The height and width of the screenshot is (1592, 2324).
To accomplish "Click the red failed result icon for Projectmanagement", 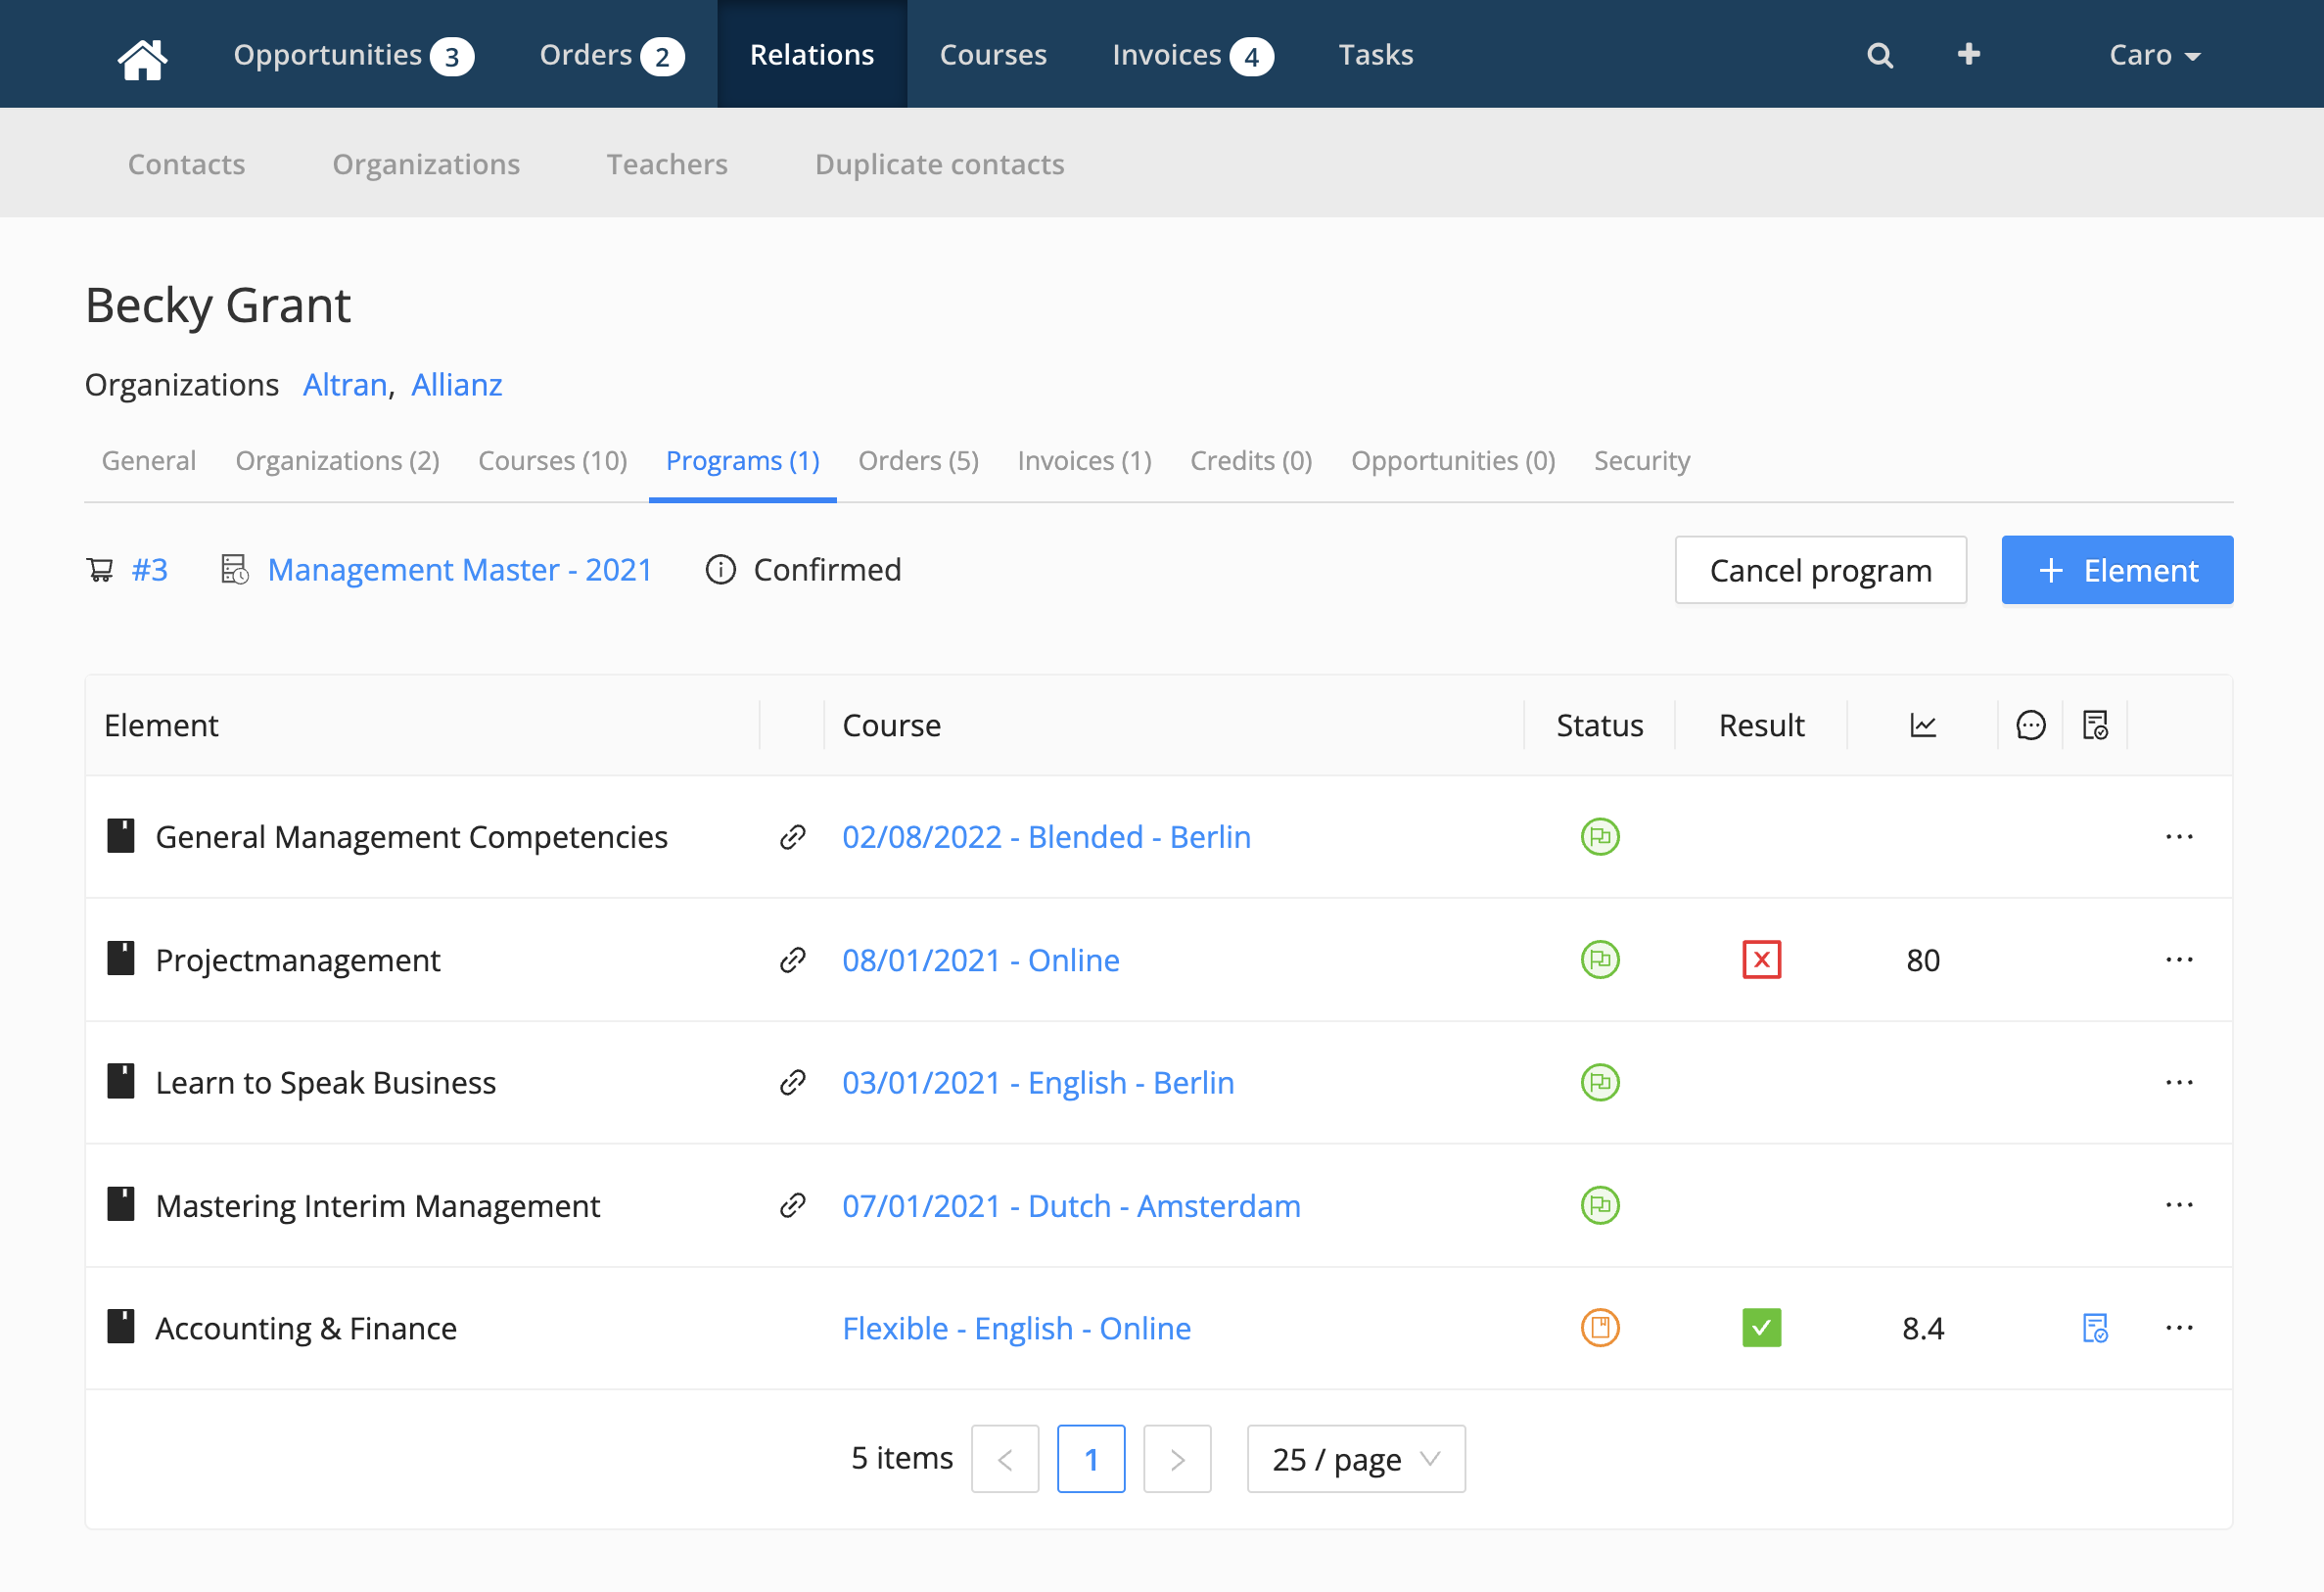I will [x=1761, y=960].
